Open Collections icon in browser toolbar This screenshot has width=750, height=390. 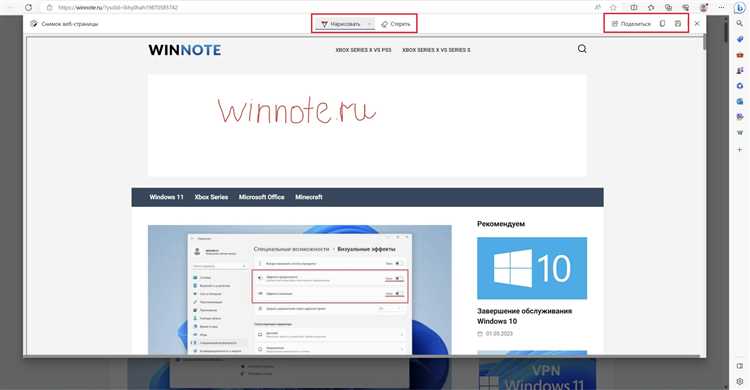(x=668, y=8)
